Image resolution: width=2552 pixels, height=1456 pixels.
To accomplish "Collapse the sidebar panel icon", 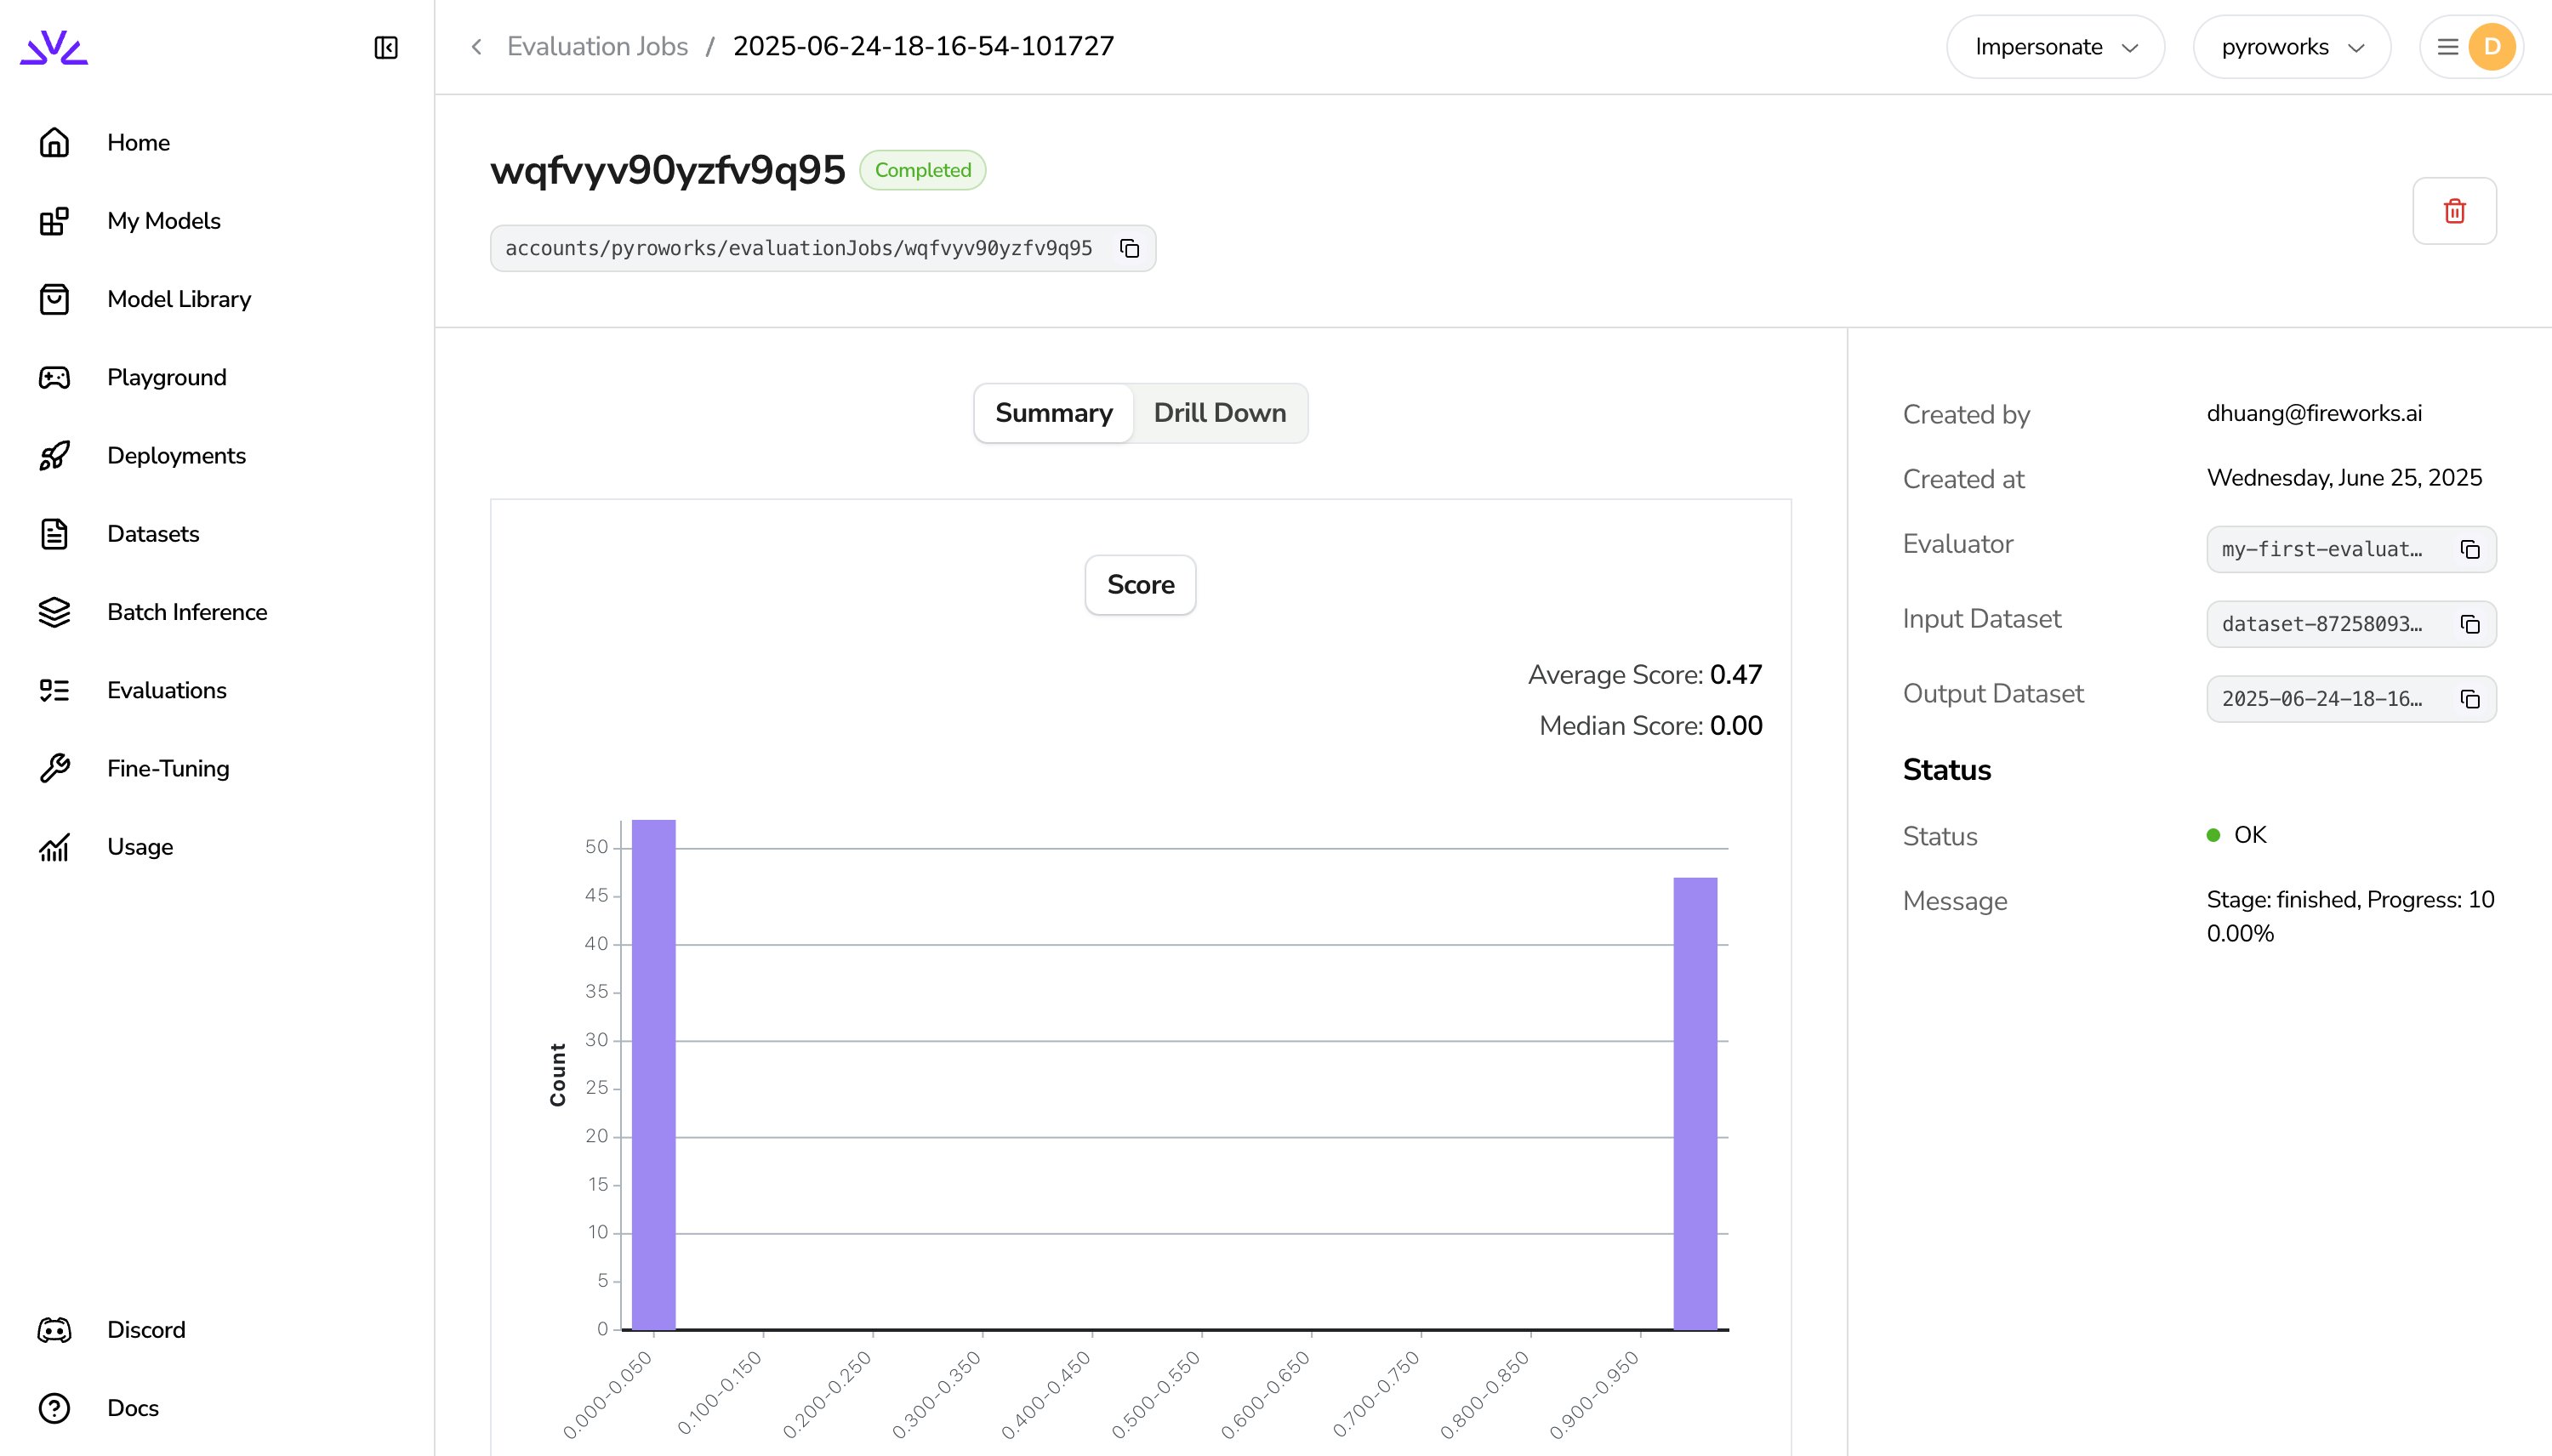I will point(386,47).
